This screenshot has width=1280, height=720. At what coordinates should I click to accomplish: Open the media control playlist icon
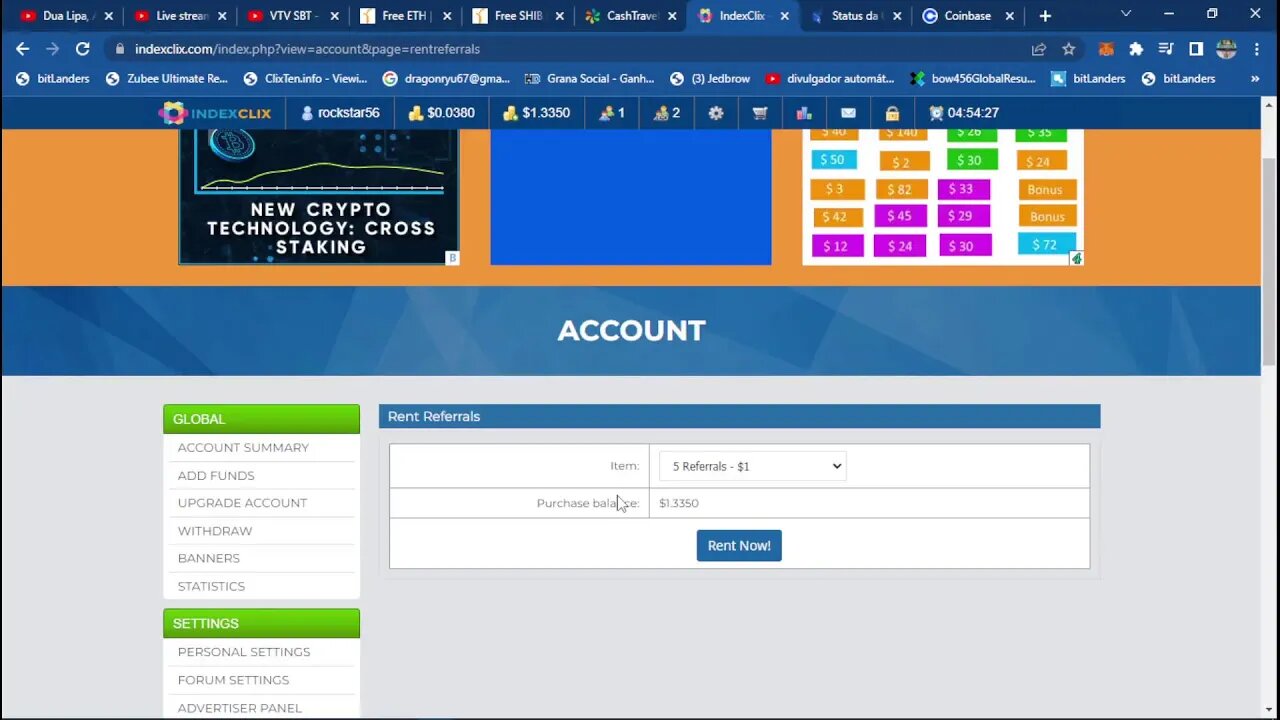1166,48
